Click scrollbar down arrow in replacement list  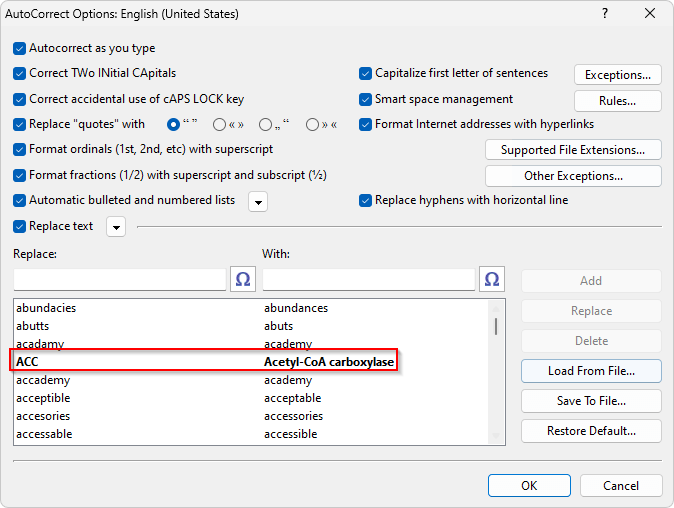(496, 436)
